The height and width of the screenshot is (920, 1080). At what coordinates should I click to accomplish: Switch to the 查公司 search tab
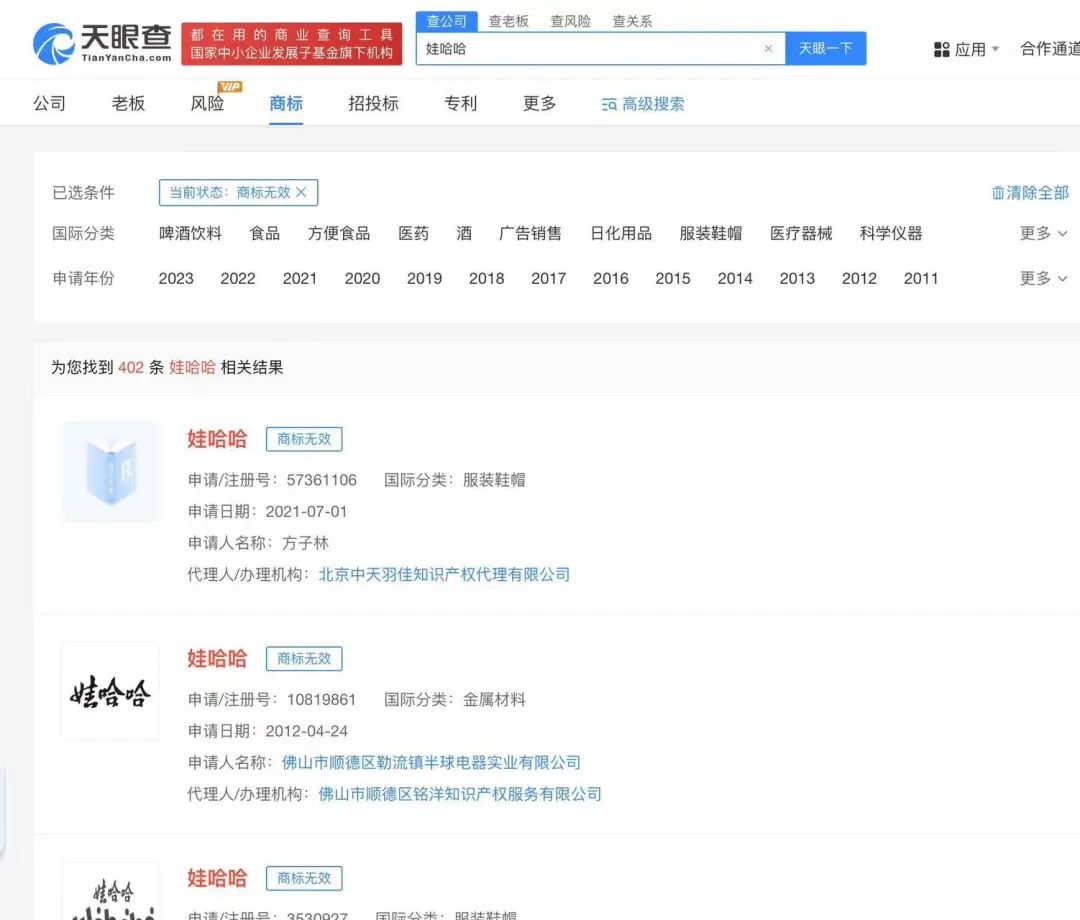446,21
